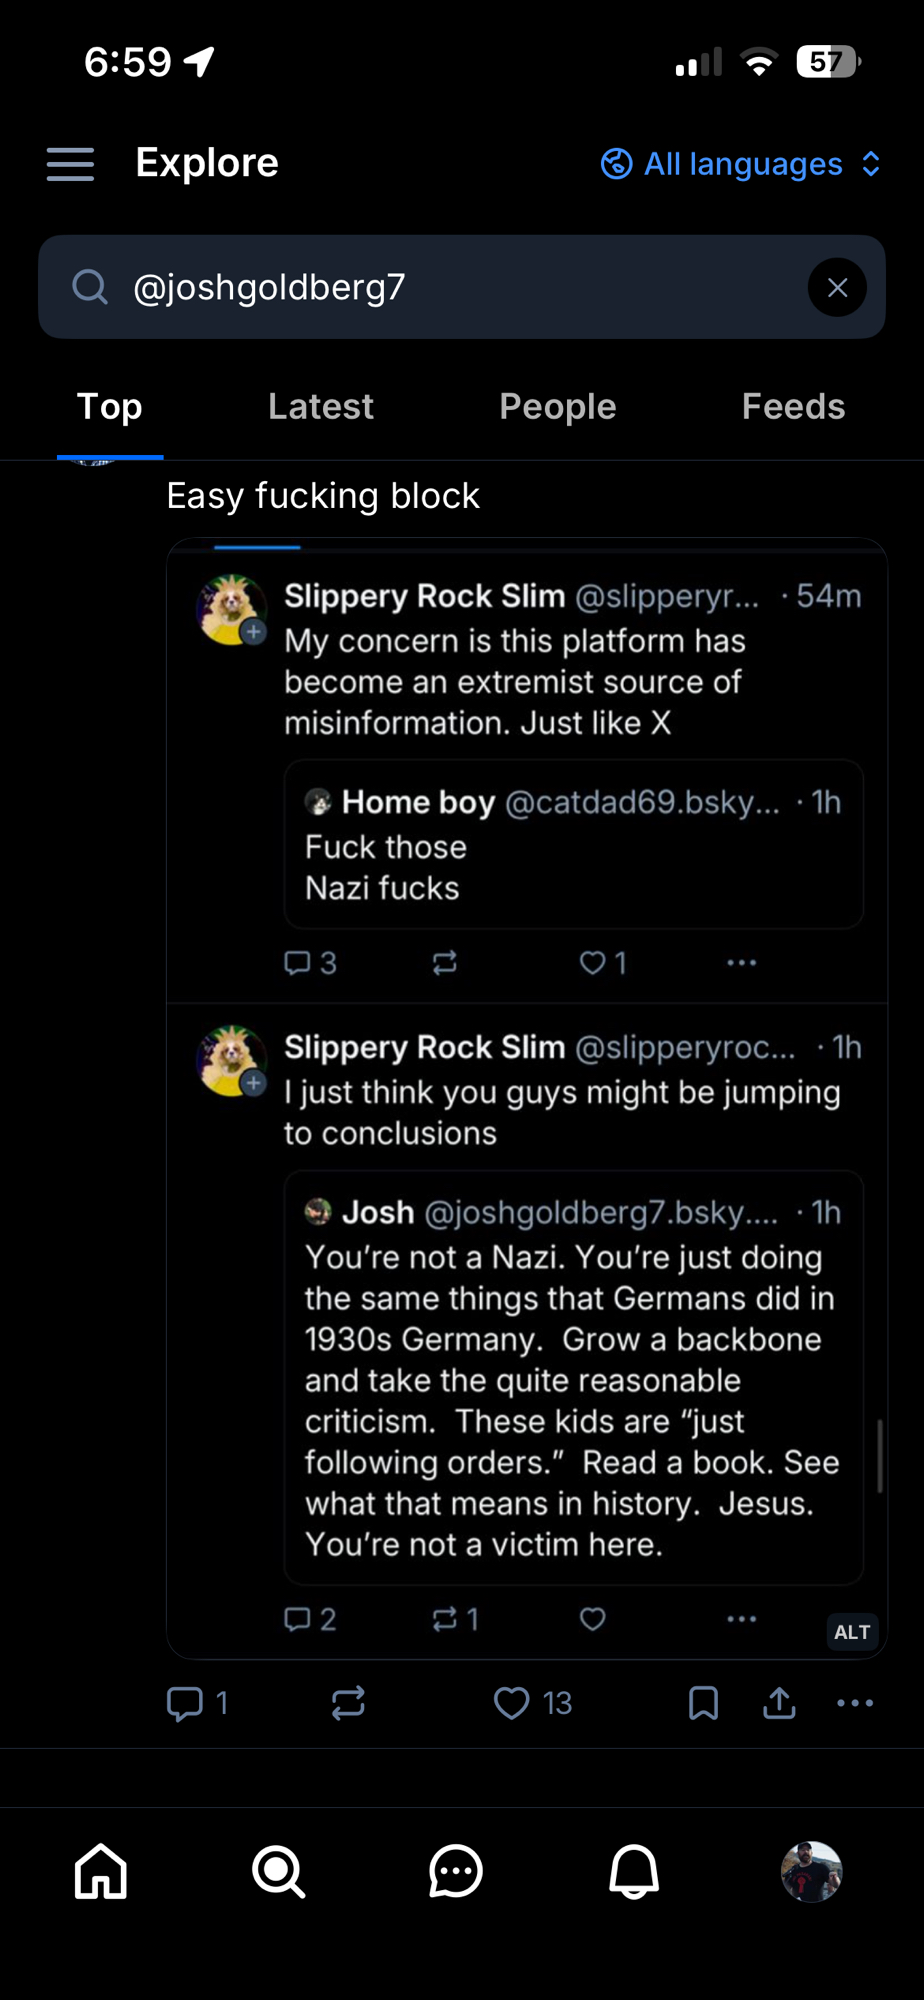The height and width of the screenshot is (2000, 924).
Task: Show image ALT text
Action: 852,1632
